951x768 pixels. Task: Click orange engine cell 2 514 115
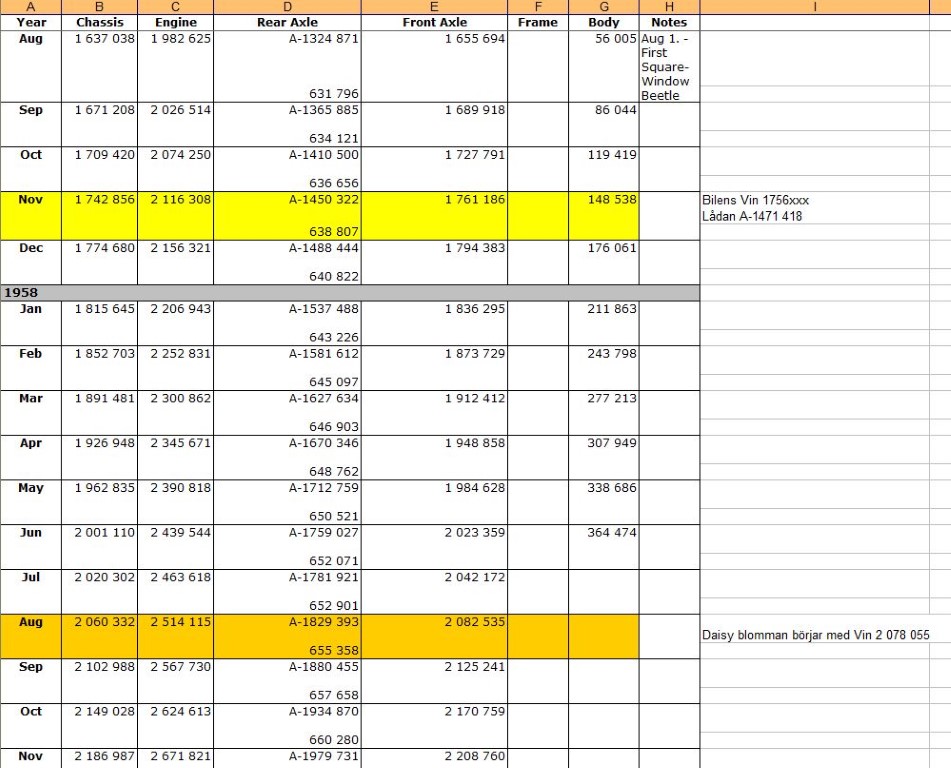click(180, 622)
